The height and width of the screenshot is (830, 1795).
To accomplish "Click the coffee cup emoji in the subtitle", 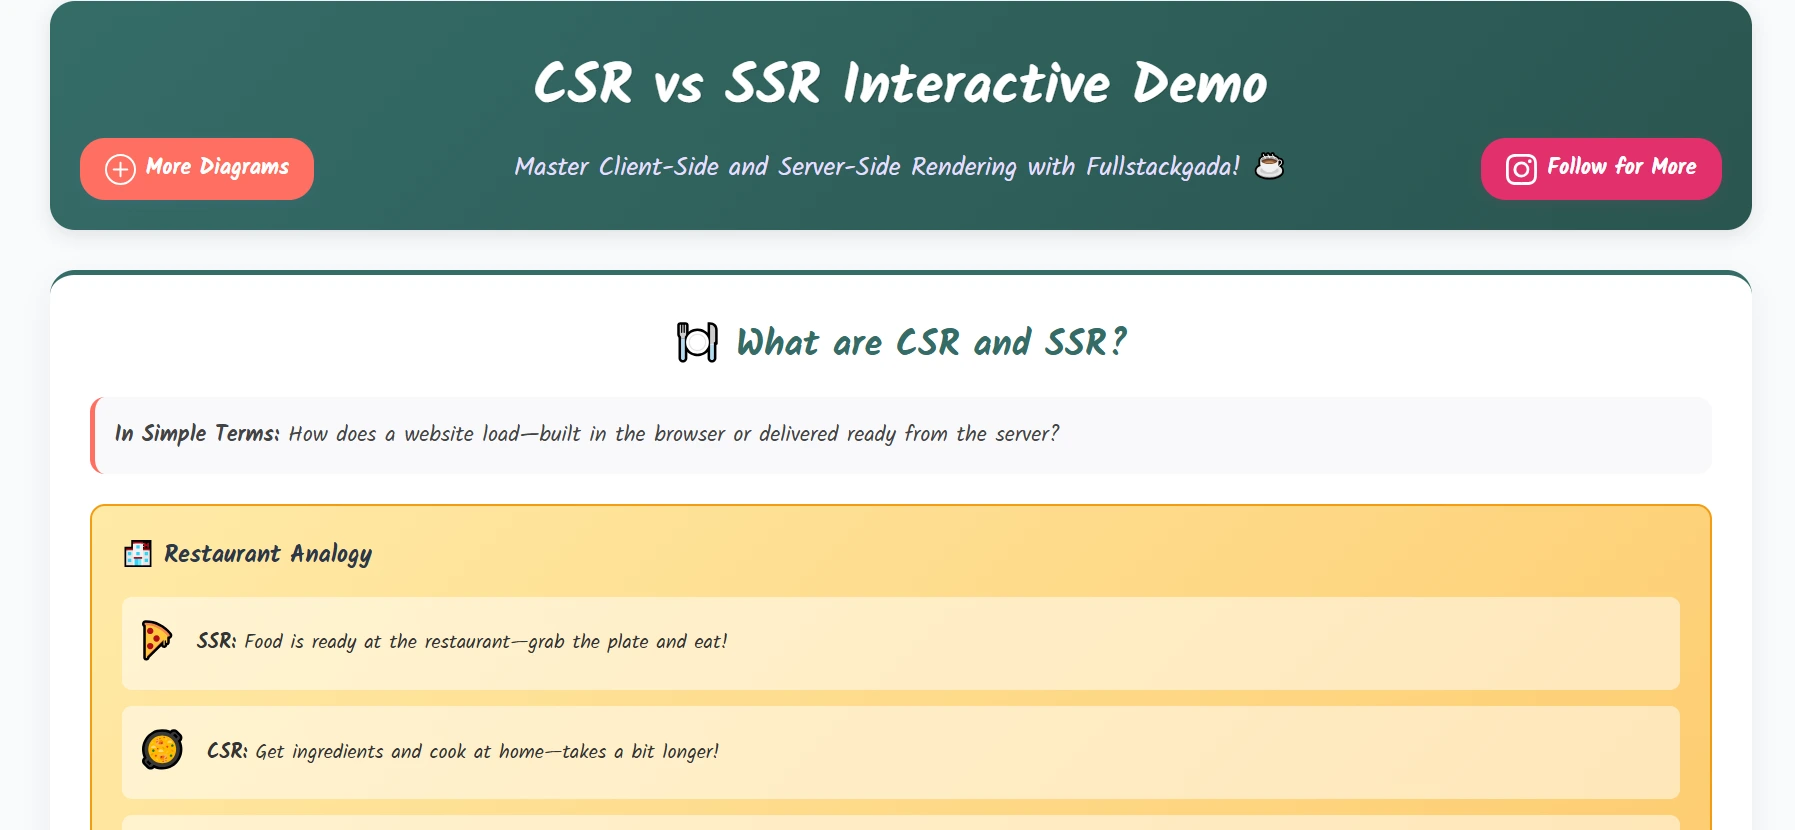I will click(x=1270, y=165).
